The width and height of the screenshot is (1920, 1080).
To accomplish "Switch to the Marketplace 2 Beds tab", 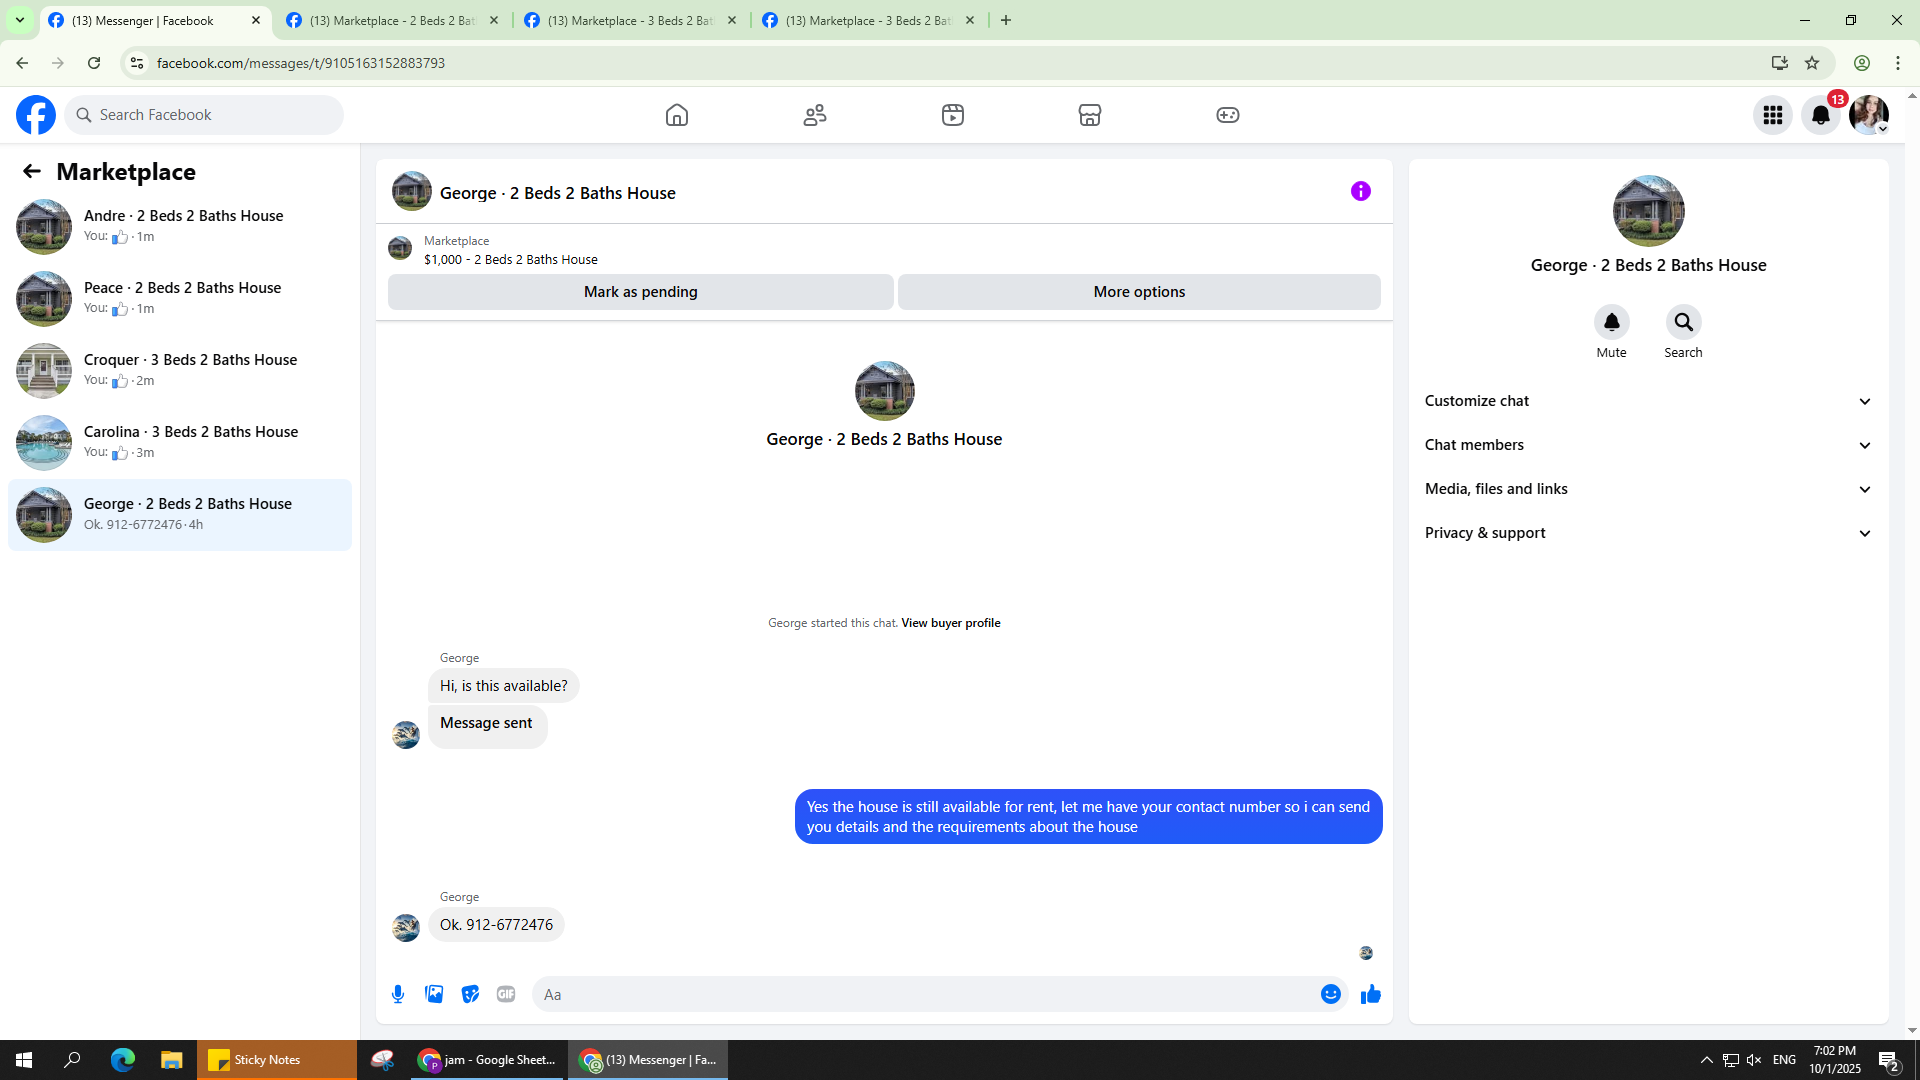I will (x=392, y=20).
